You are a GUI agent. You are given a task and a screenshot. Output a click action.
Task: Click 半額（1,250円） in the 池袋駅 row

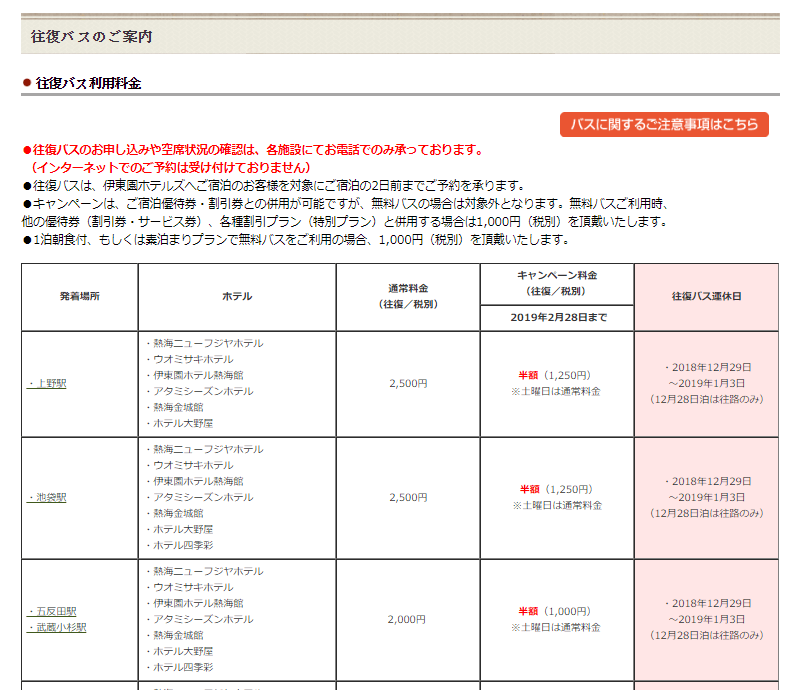(x=556, y=489)
